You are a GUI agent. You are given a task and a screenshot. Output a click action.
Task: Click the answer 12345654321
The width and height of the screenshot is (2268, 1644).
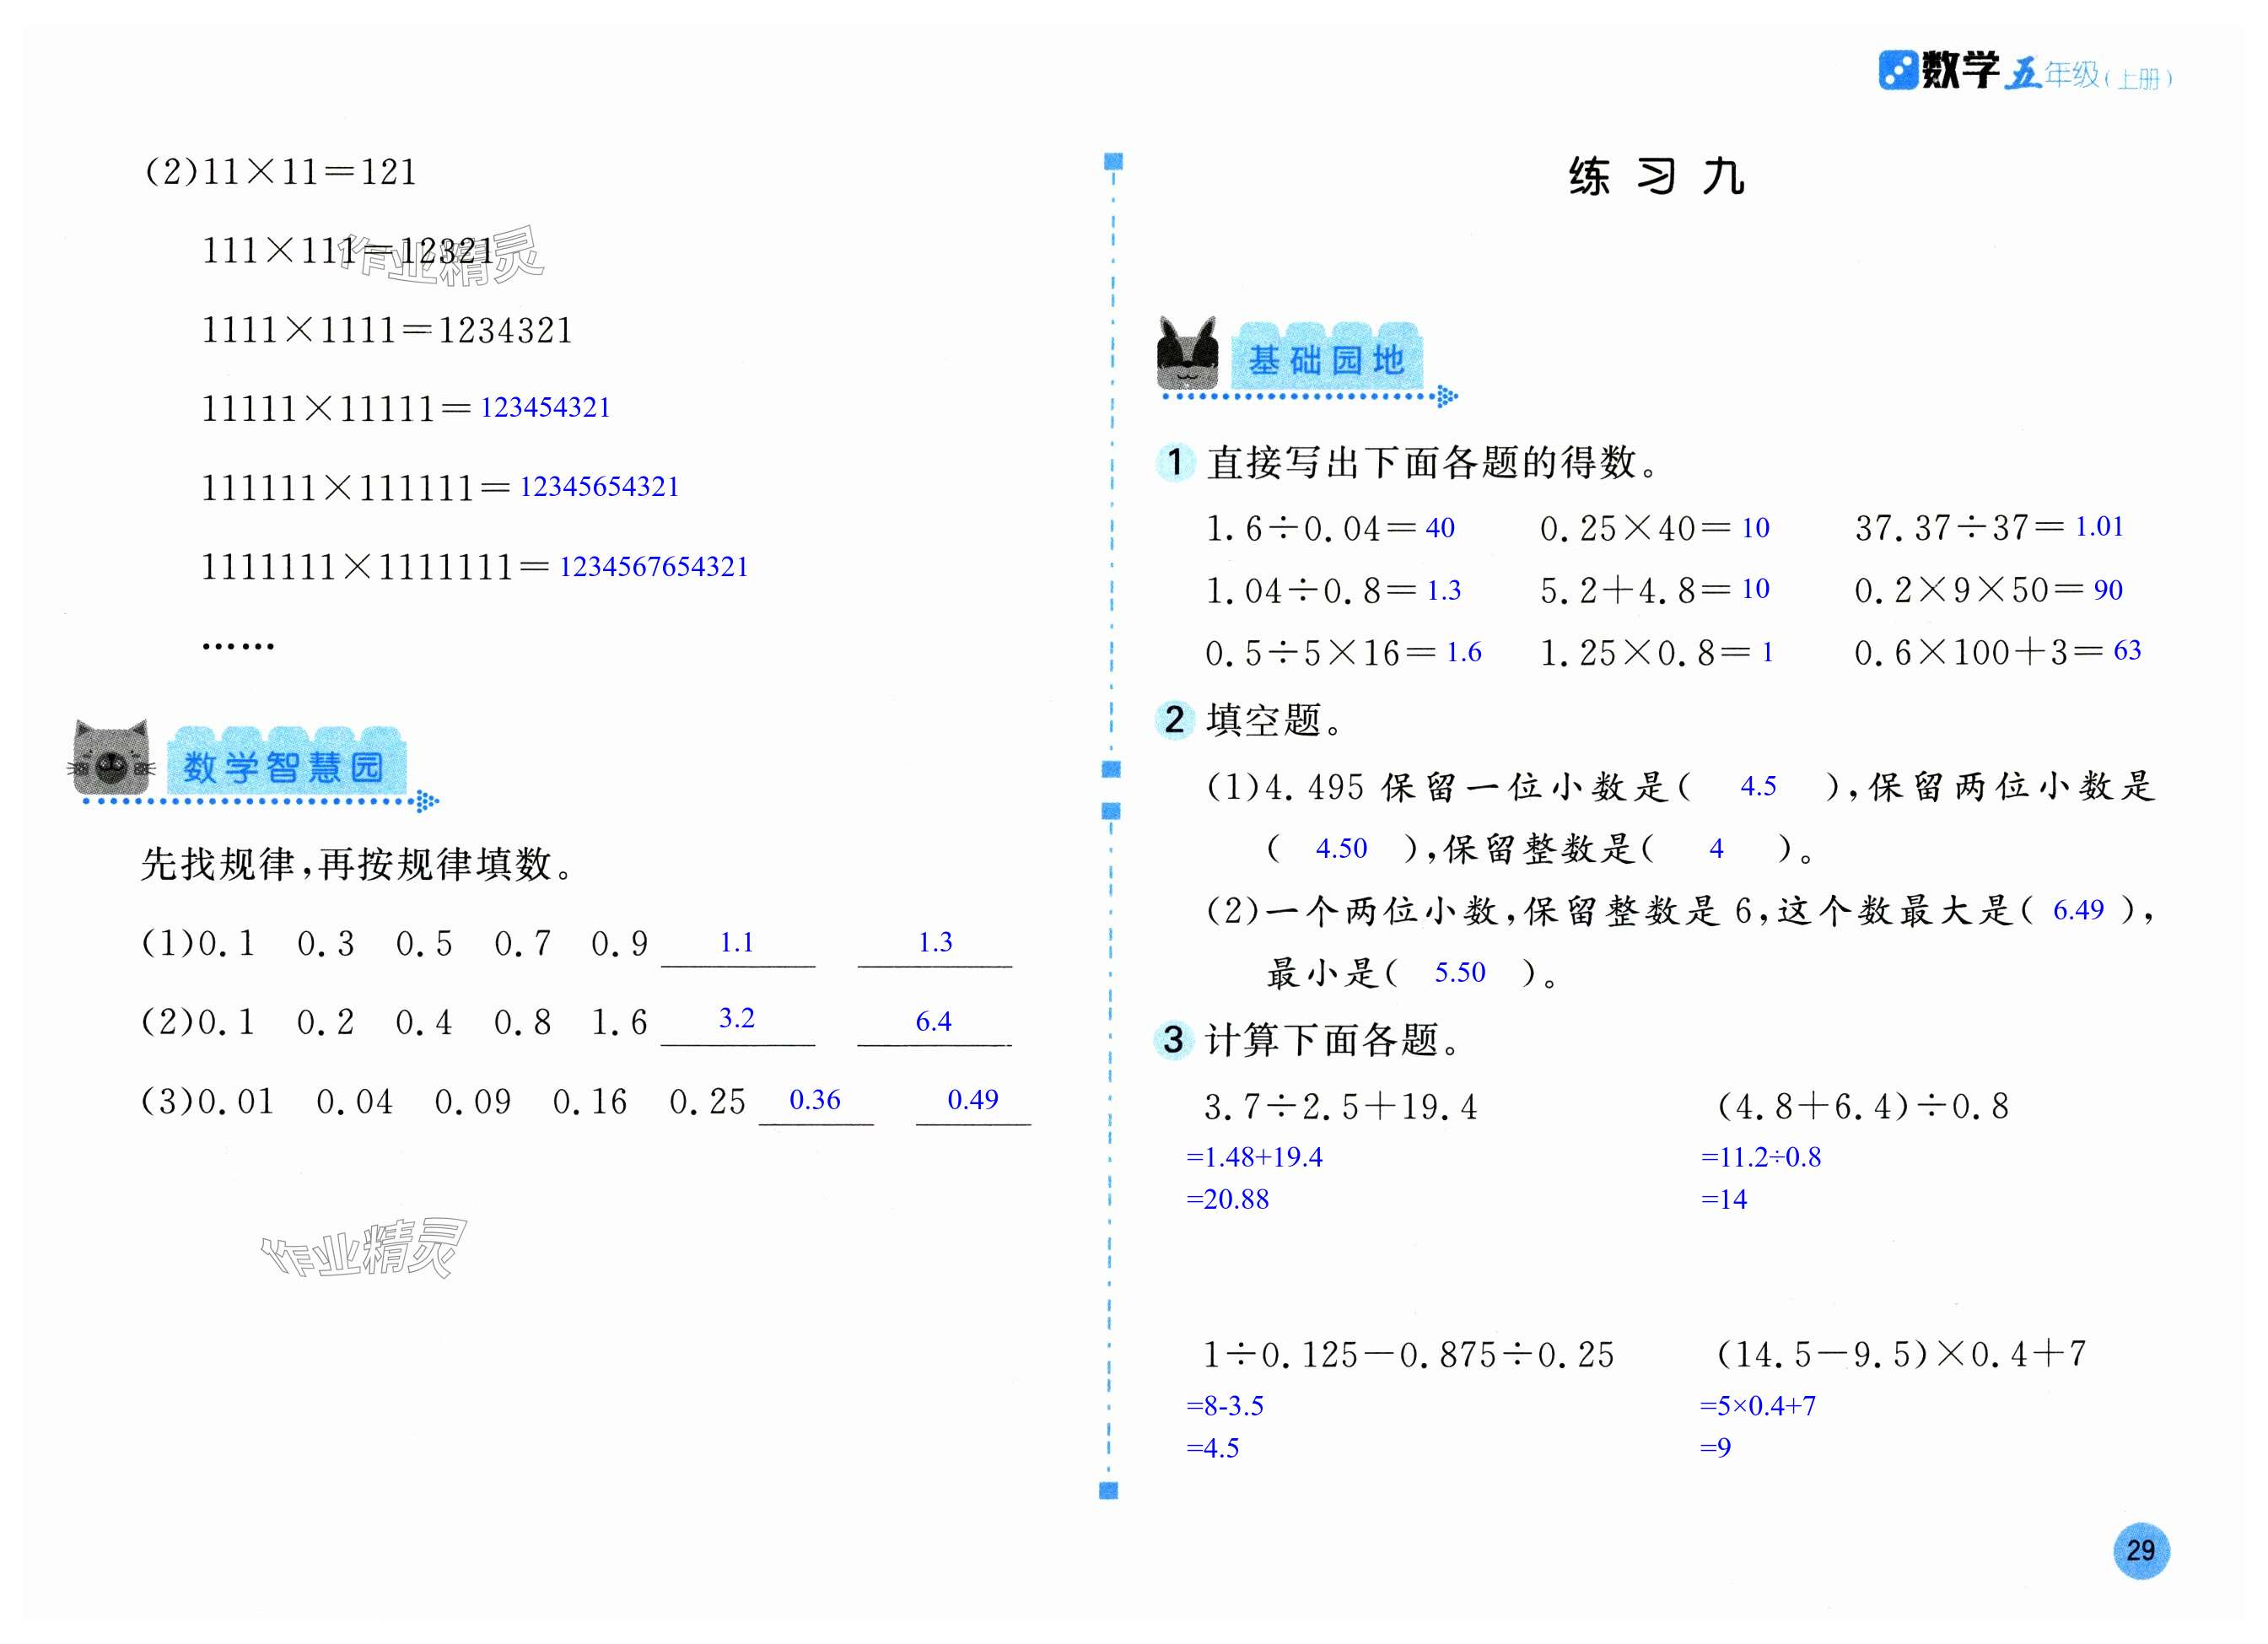pos(599,486)
